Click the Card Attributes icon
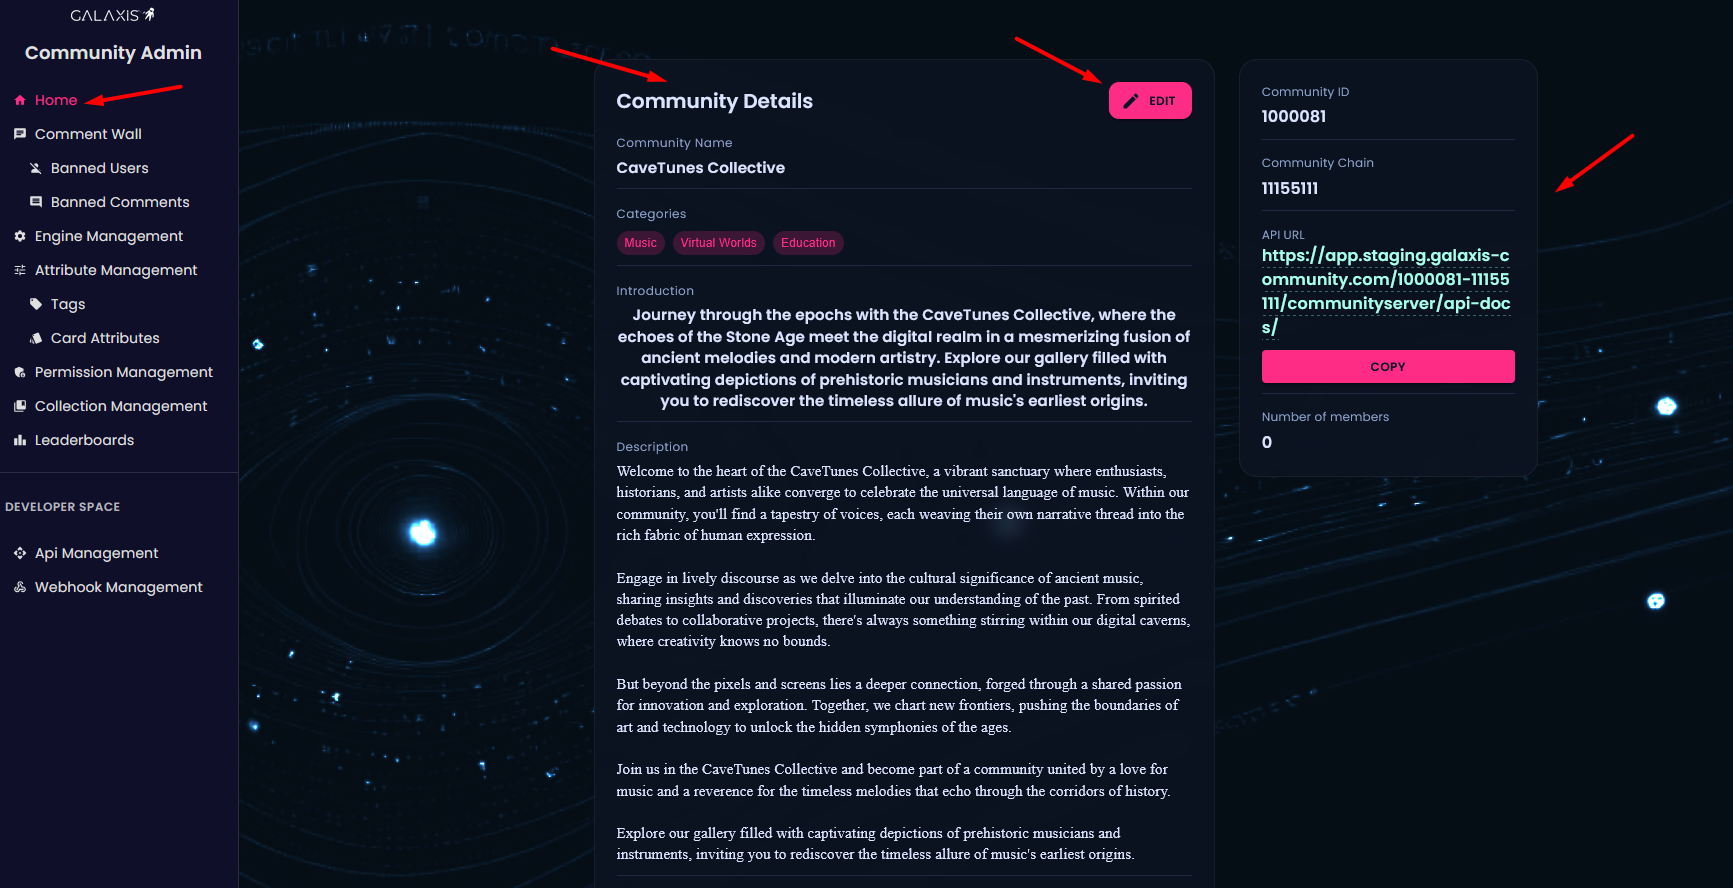Viewport: 1733px width, 888px height. pos(36,338)
